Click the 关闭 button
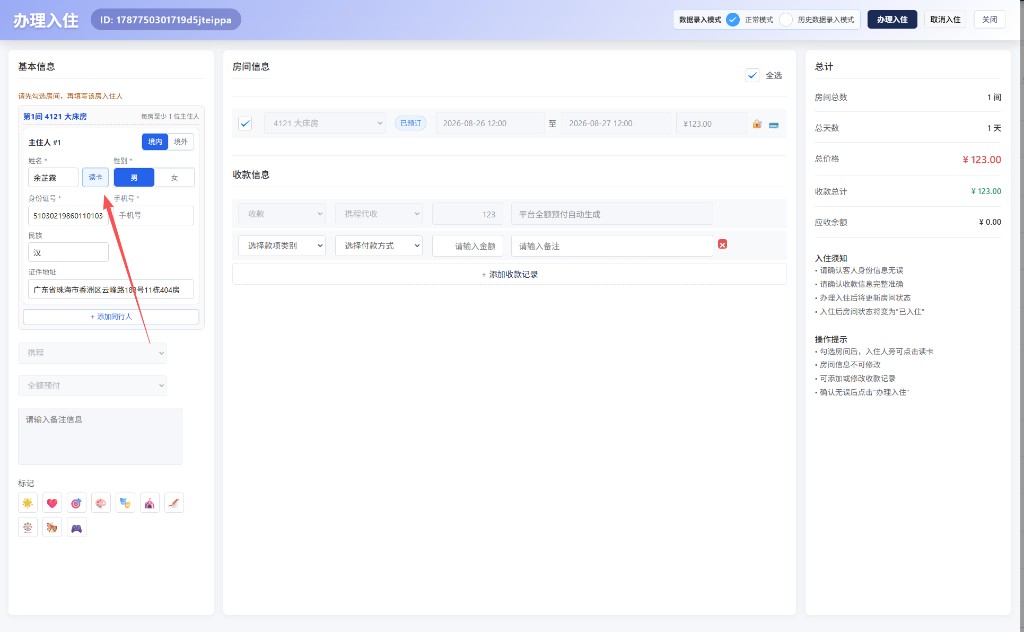The width and height of the screenshot is (1024, 632). point(989,20)
